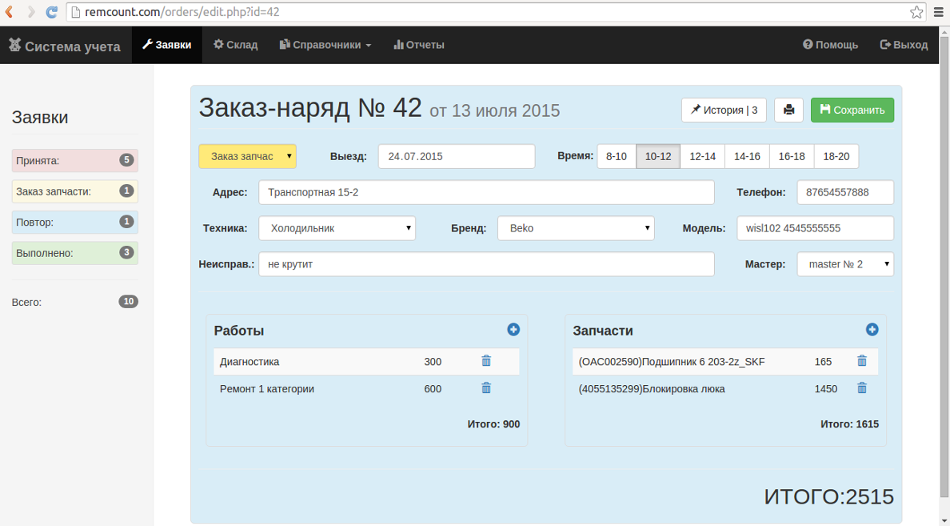Image resolution: width=950 pixels, height=526 pixels.
Task: Add a new spare part with plus icon
Action: tap(872, 329)
